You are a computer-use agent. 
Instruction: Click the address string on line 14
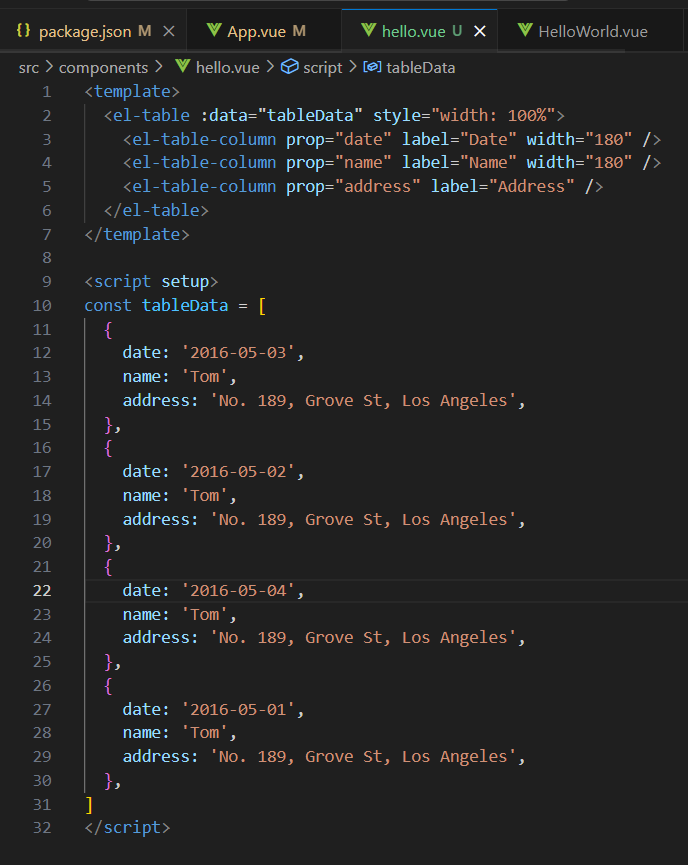click(364, 401)
